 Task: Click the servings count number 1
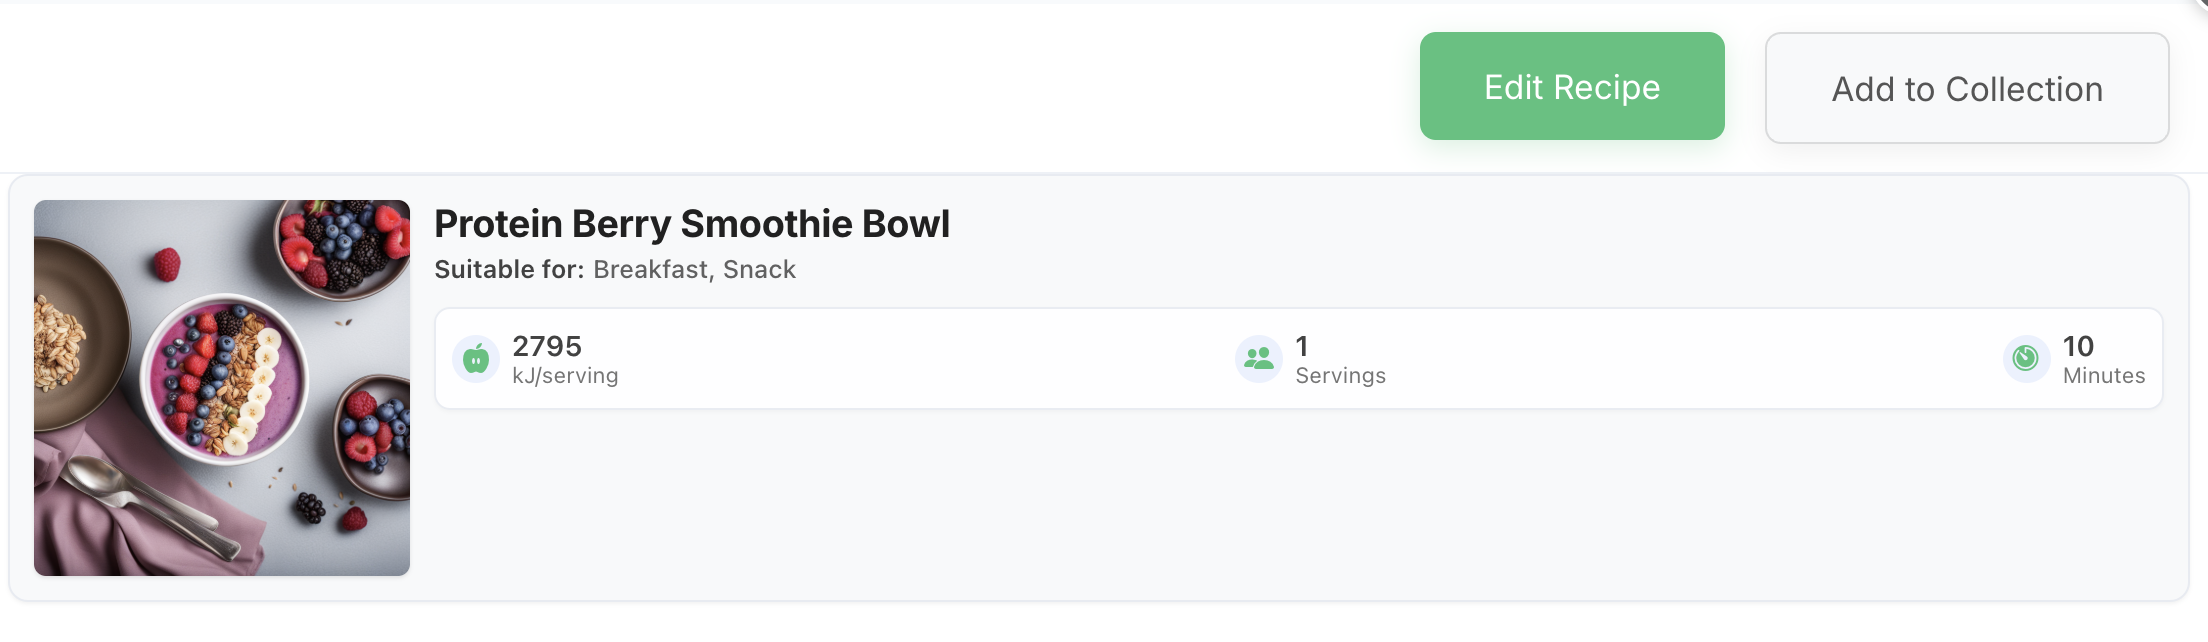1301,346
